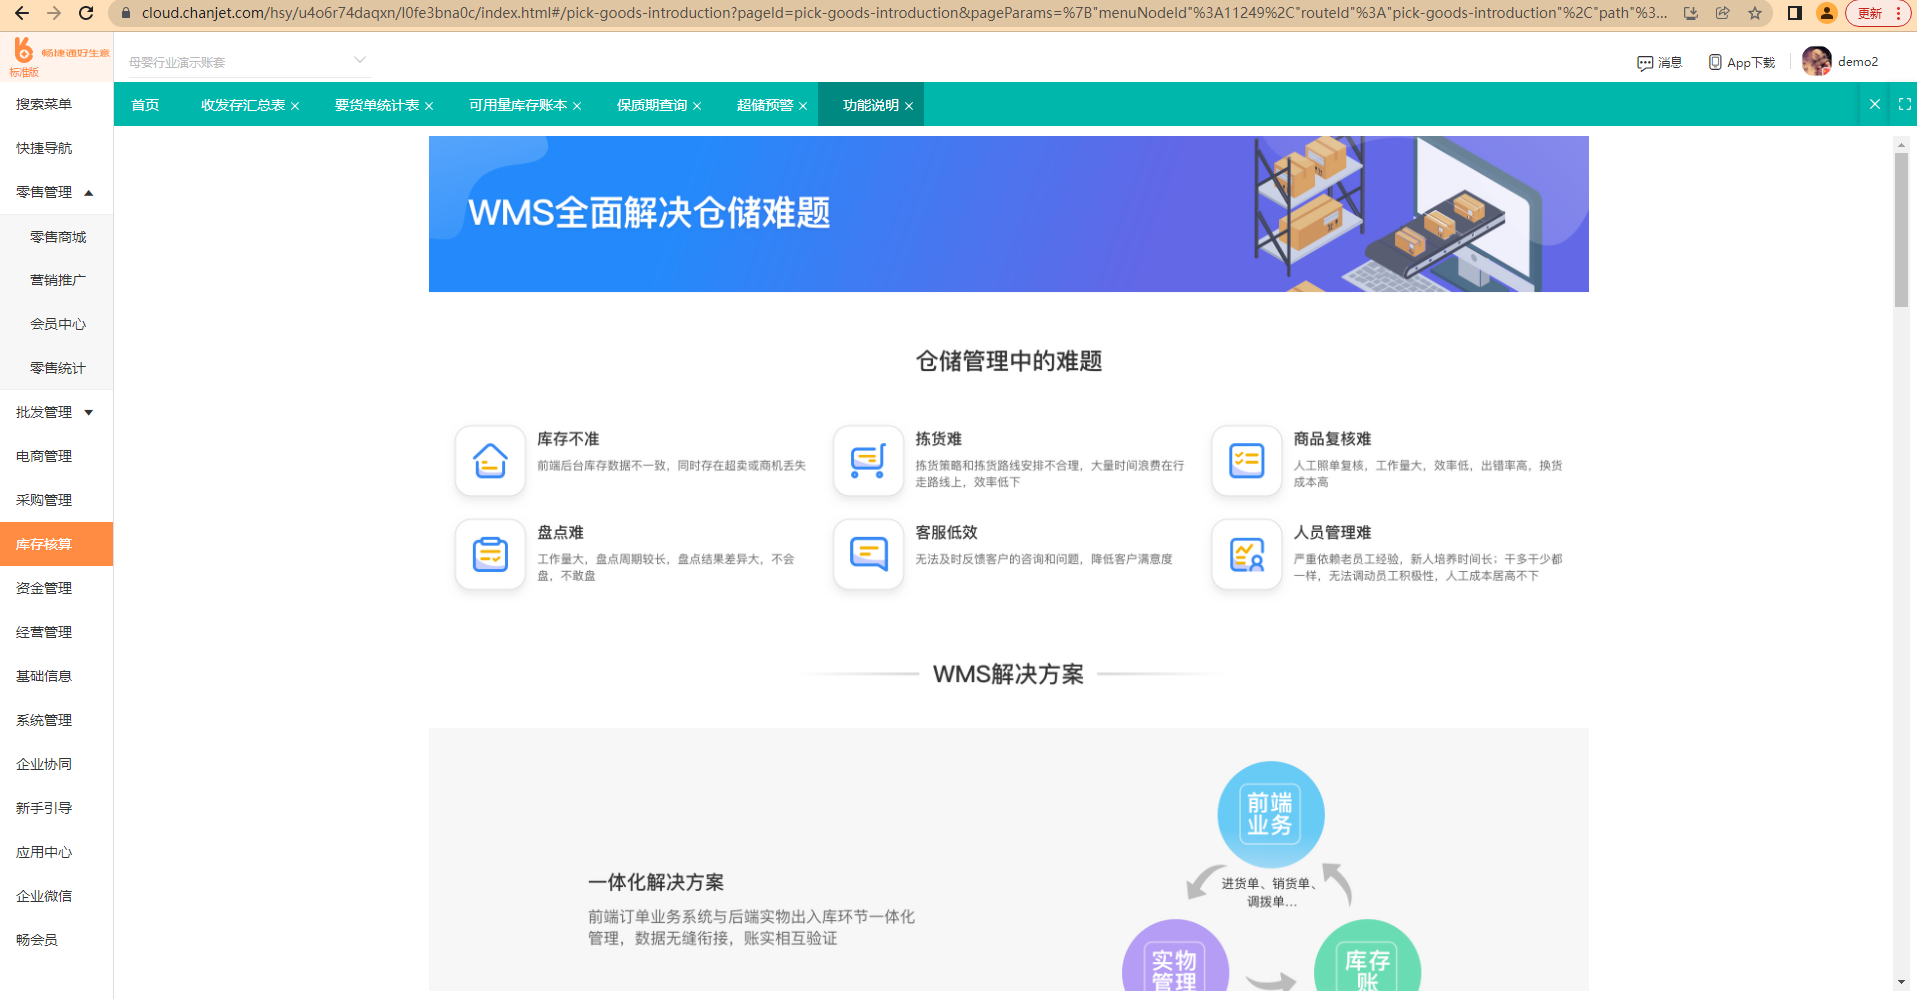Click the demo2 user avatar
The image size is (1917, 999).
tap(1815, 61)
